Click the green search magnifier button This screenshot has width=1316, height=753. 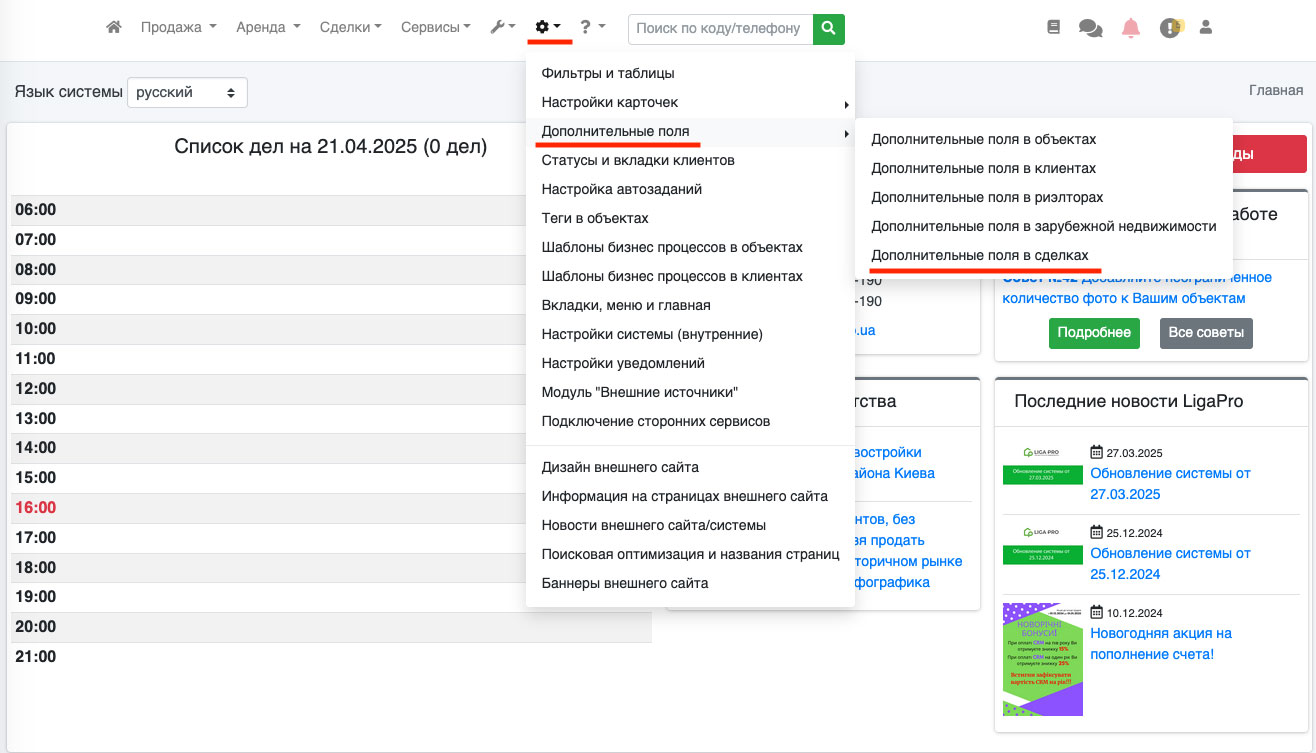[828, 29]
